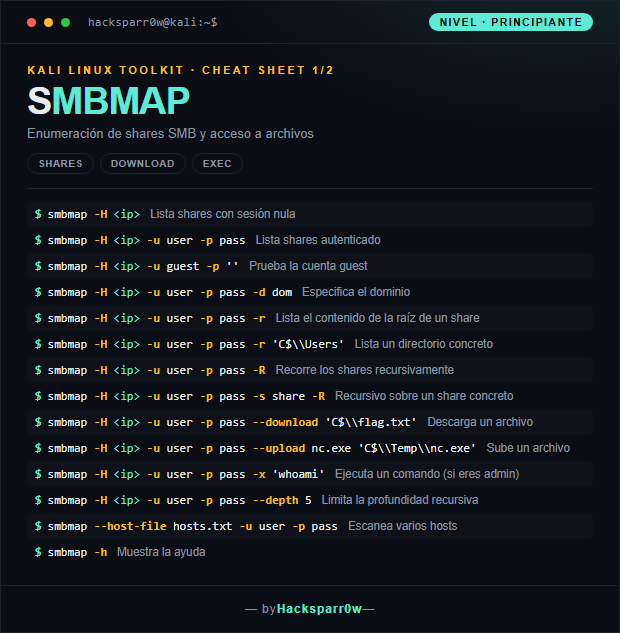620x633 pixels.
Task: Click the hacksparr0w@kali:~$ prompt title
Action: tap(153, 22)
